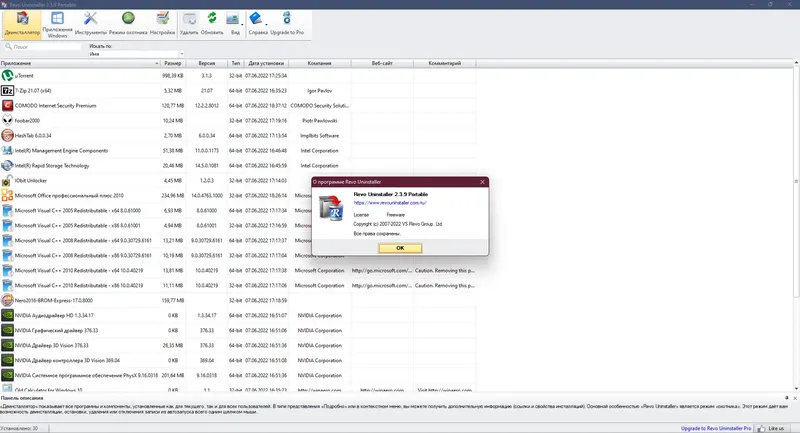Select NVIDIA Аудиодрайвер HD icon
Screen dimensions: 800x433
pyautogui.click(x=7, y=315)
